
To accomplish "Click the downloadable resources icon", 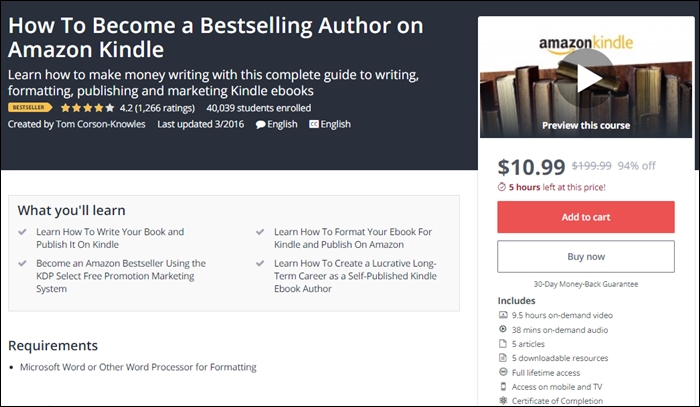I will [503, 357].
